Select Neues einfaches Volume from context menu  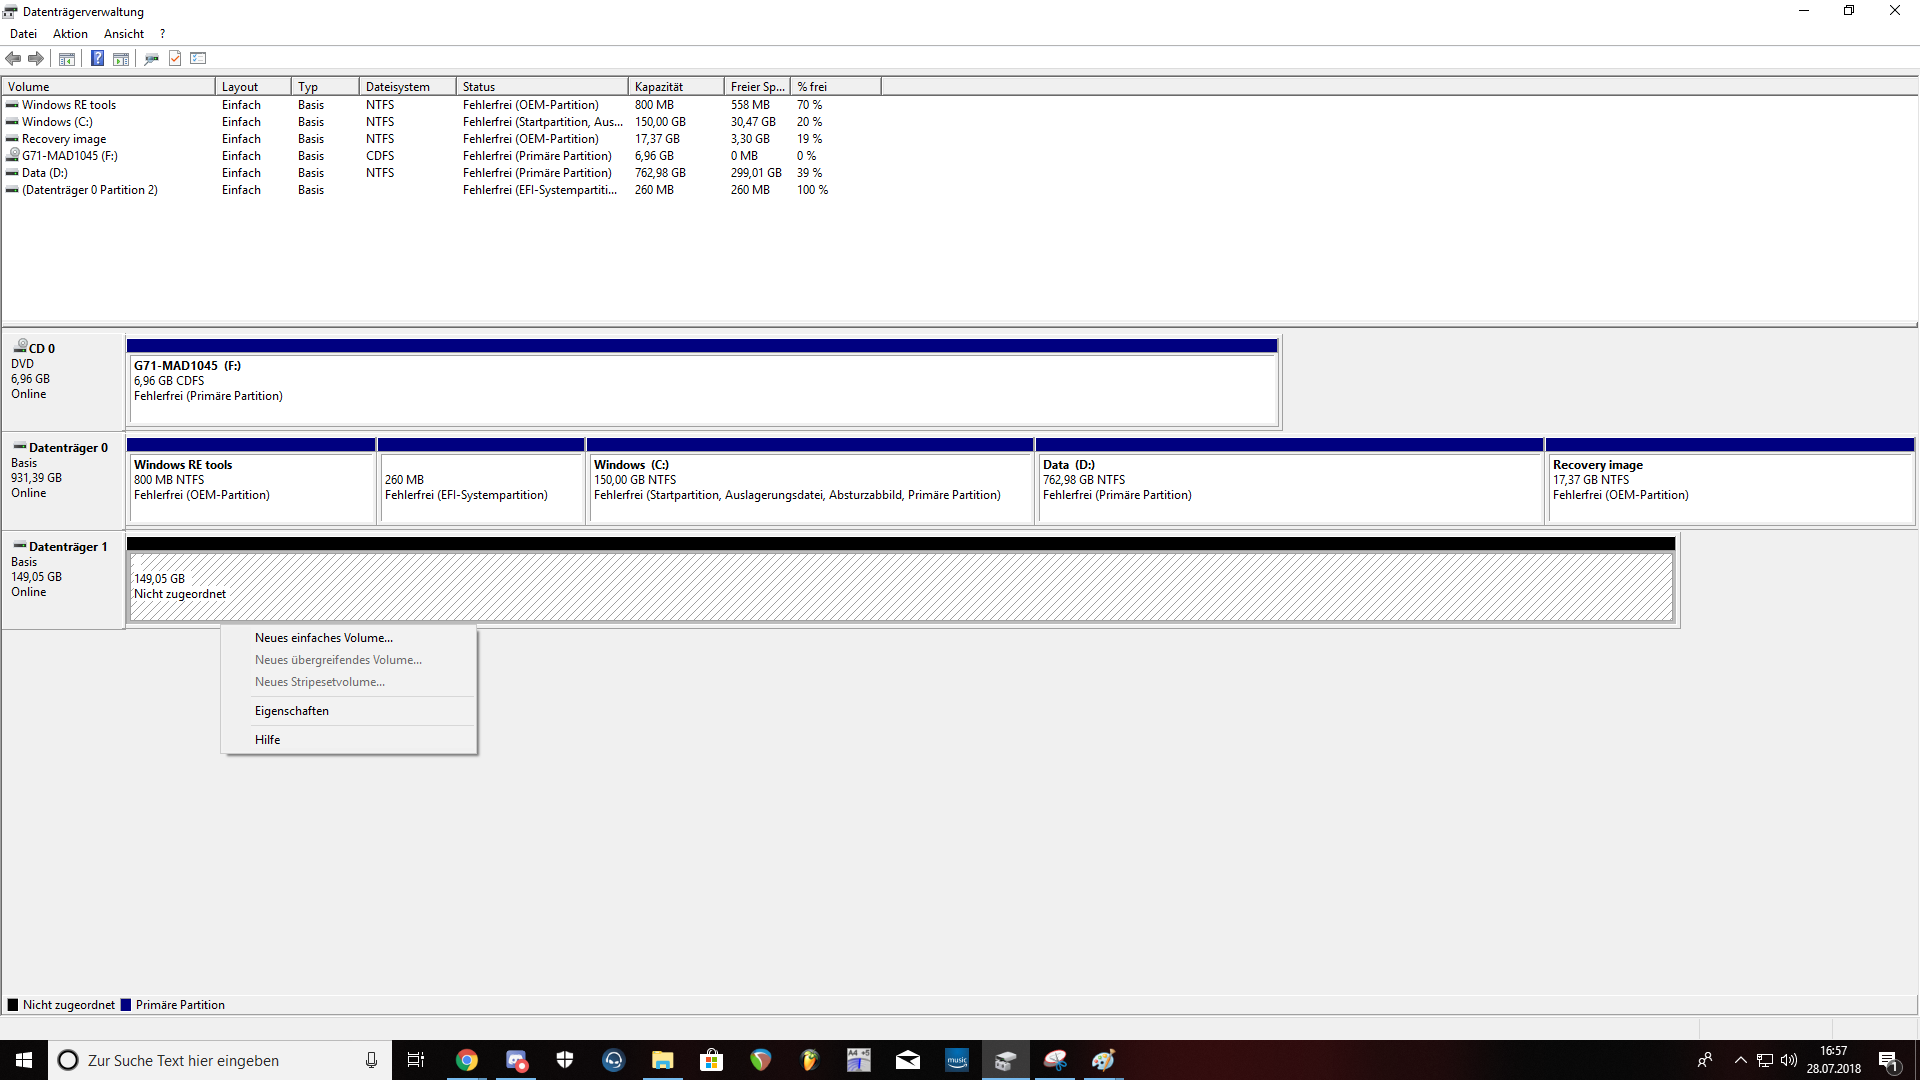click(323, 638)
